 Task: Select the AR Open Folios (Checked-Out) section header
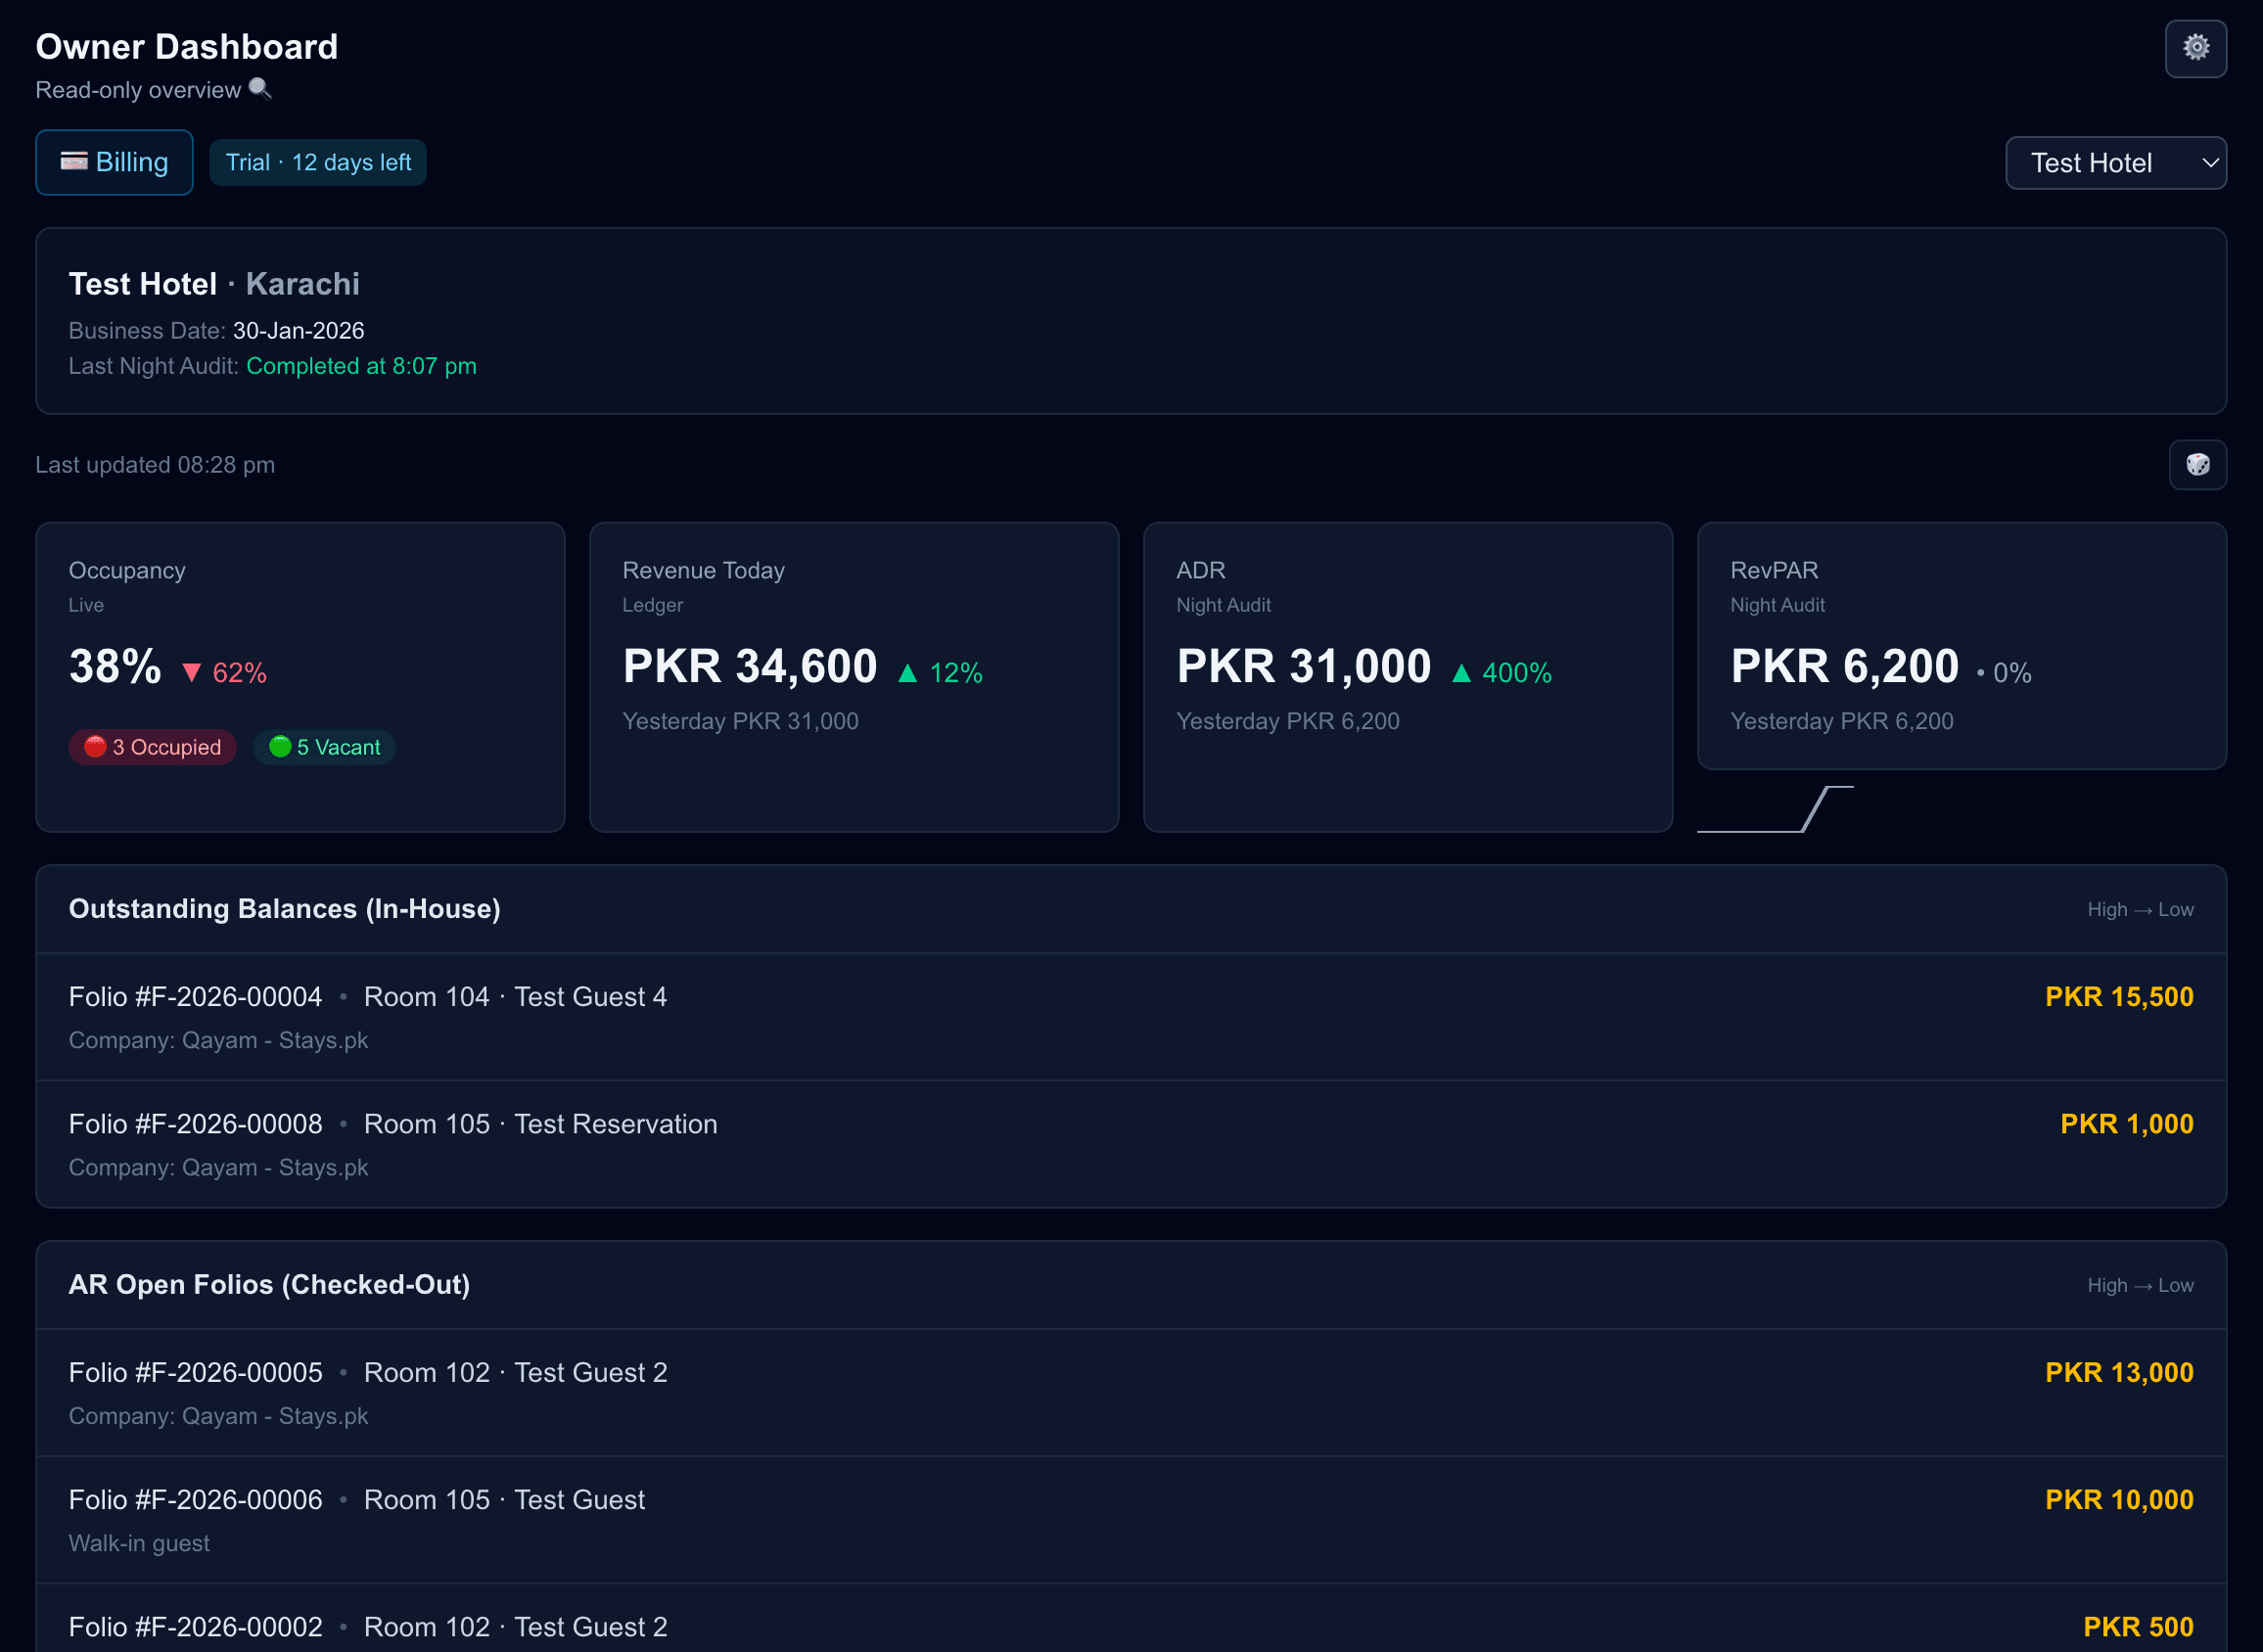pos(269,1284)
